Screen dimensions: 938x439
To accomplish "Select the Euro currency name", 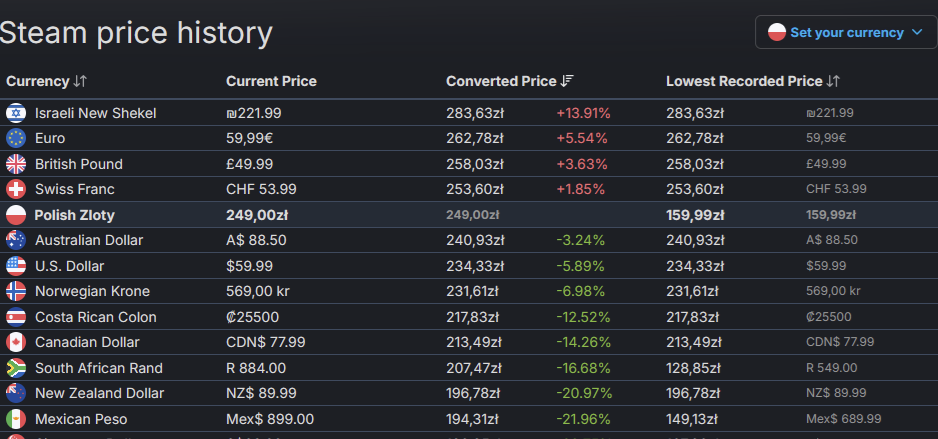I will 50,138.
